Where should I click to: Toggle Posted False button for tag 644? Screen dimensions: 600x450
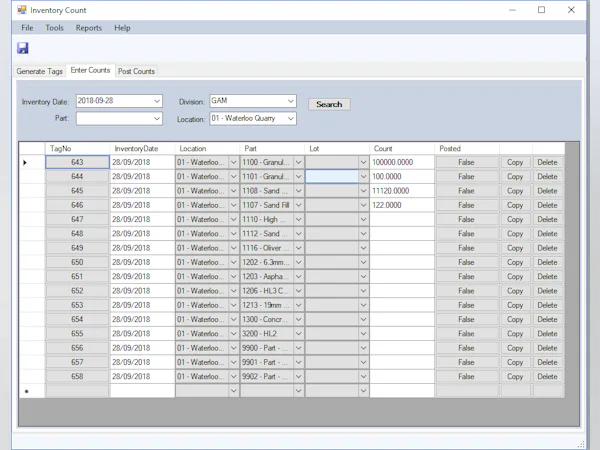(x=466, y=176)
